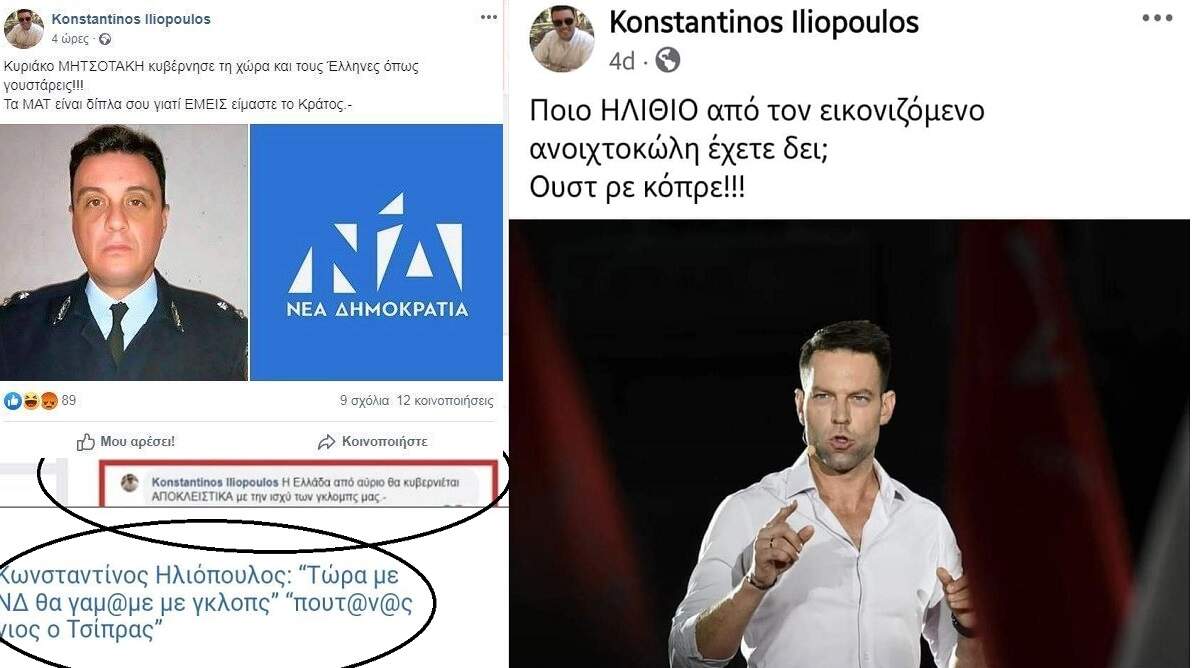
Task: Open the uniformed officer photo
Action: [124, 252]
